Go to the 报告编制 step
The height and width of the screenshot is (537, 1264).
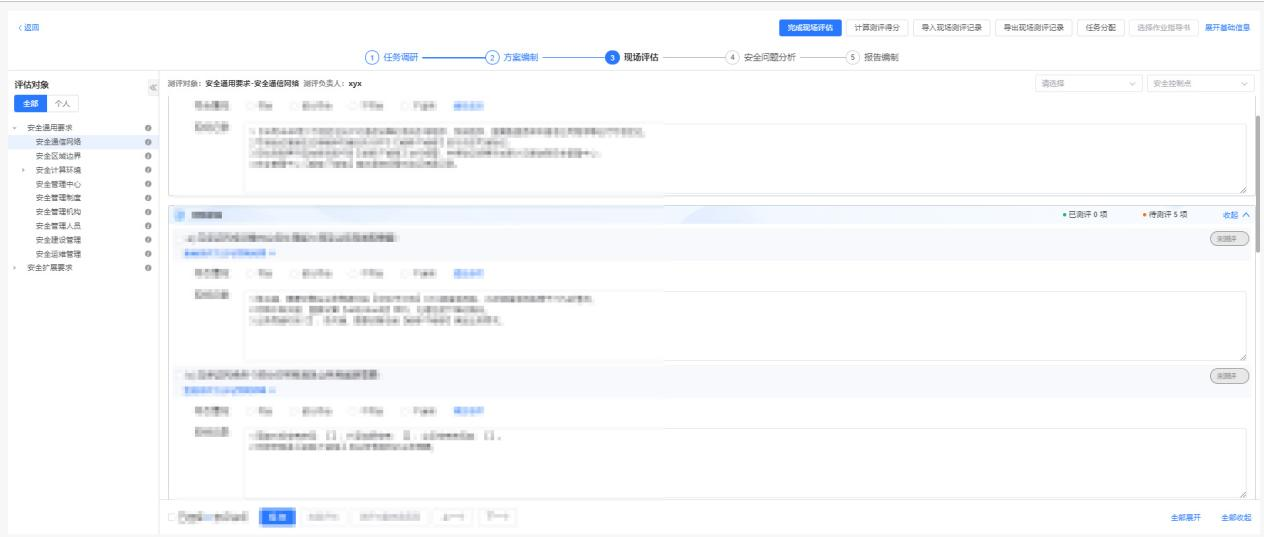[x=879, y=57]
